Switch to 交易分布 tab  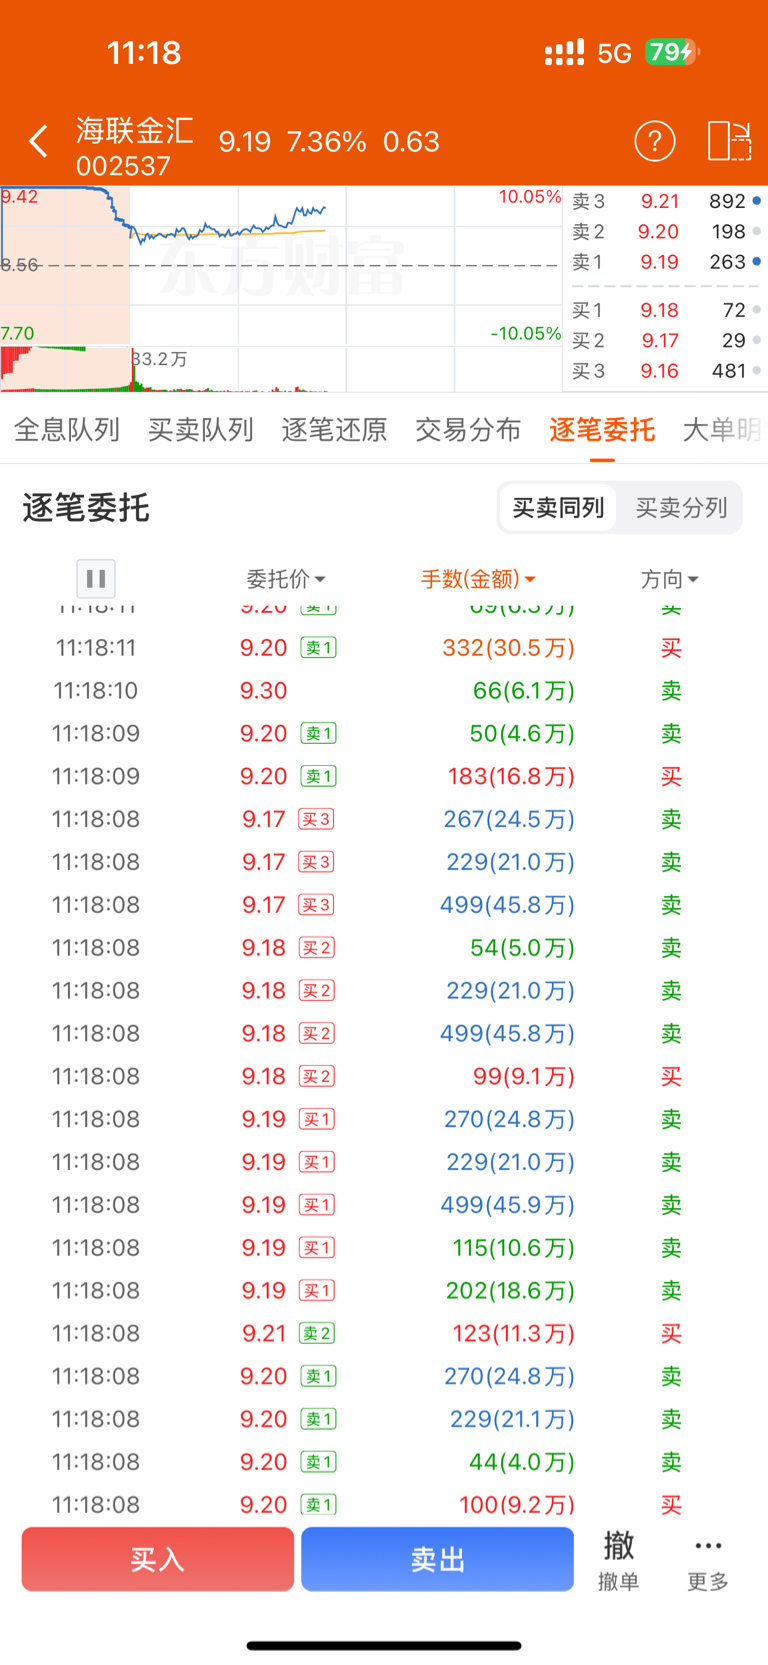point(468,430)
